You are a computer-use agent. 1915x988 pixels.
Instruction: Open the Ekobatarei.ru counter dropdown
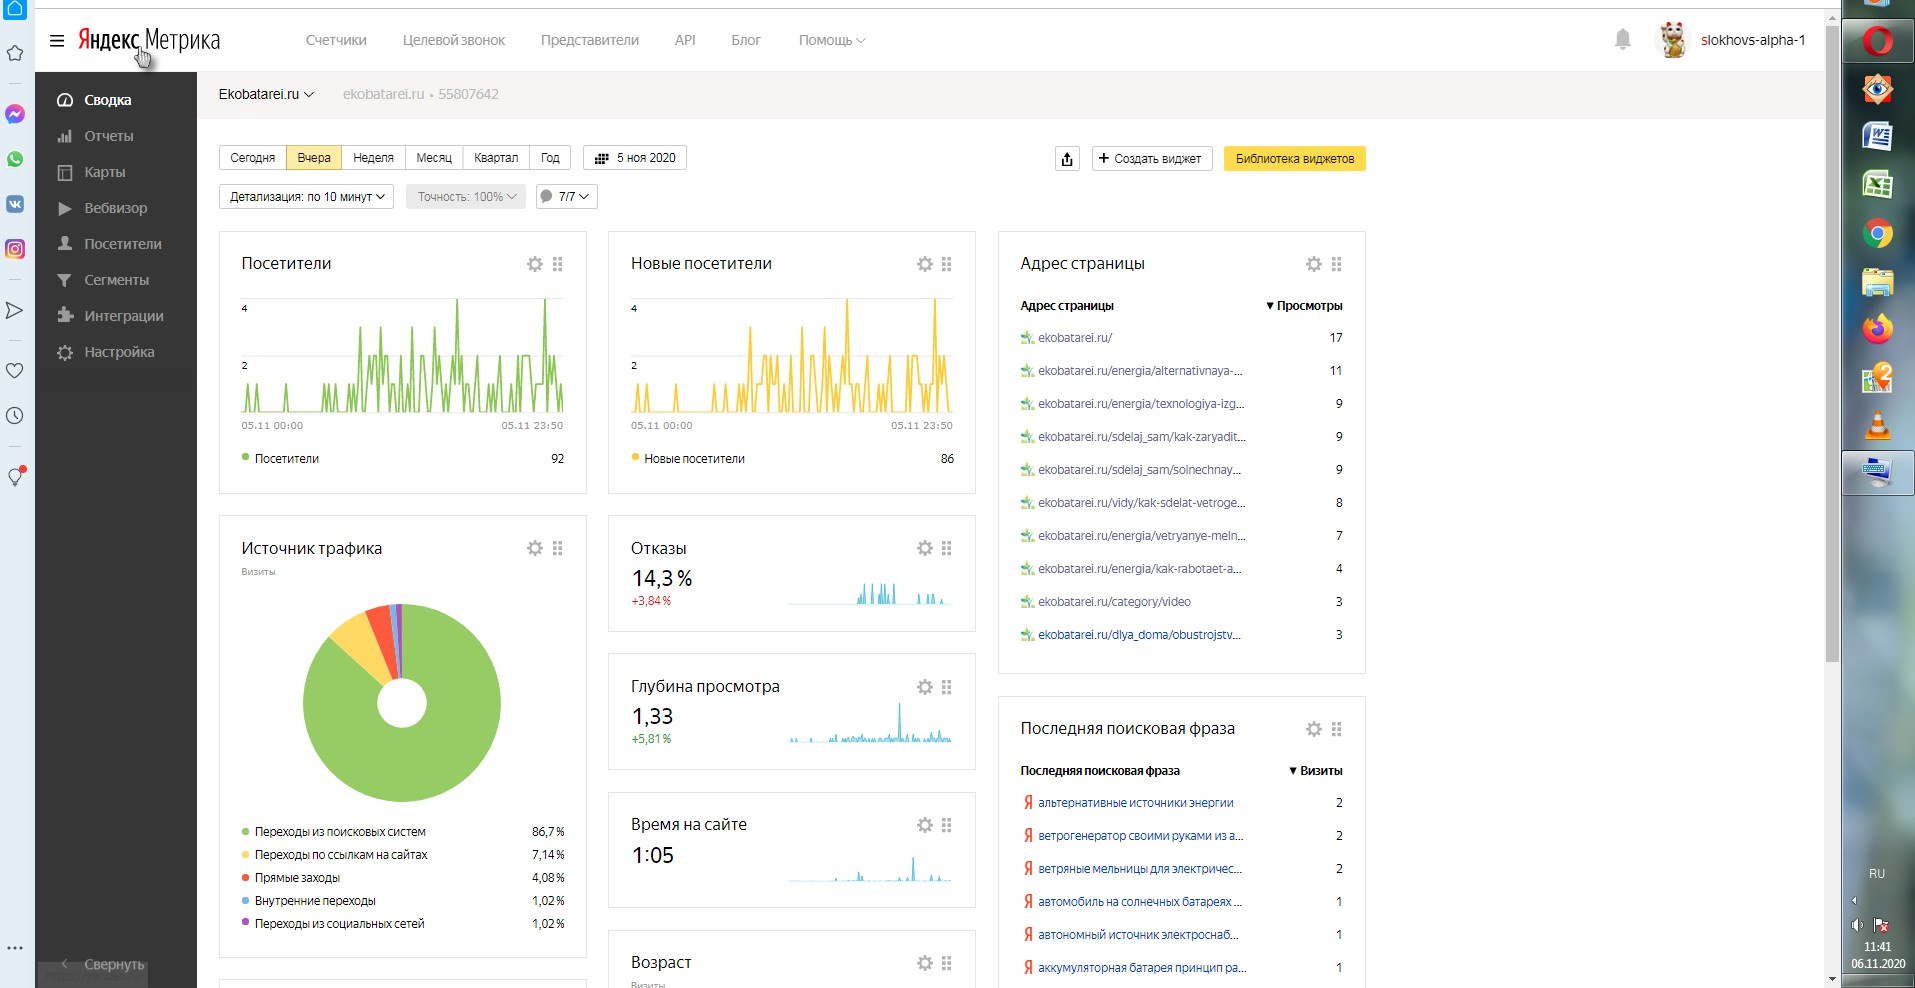266,94
